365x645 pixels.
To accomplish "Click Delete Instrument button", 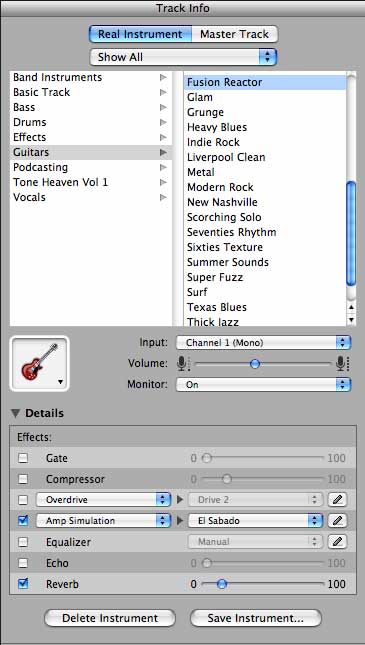I will click(x=110, y=618).
